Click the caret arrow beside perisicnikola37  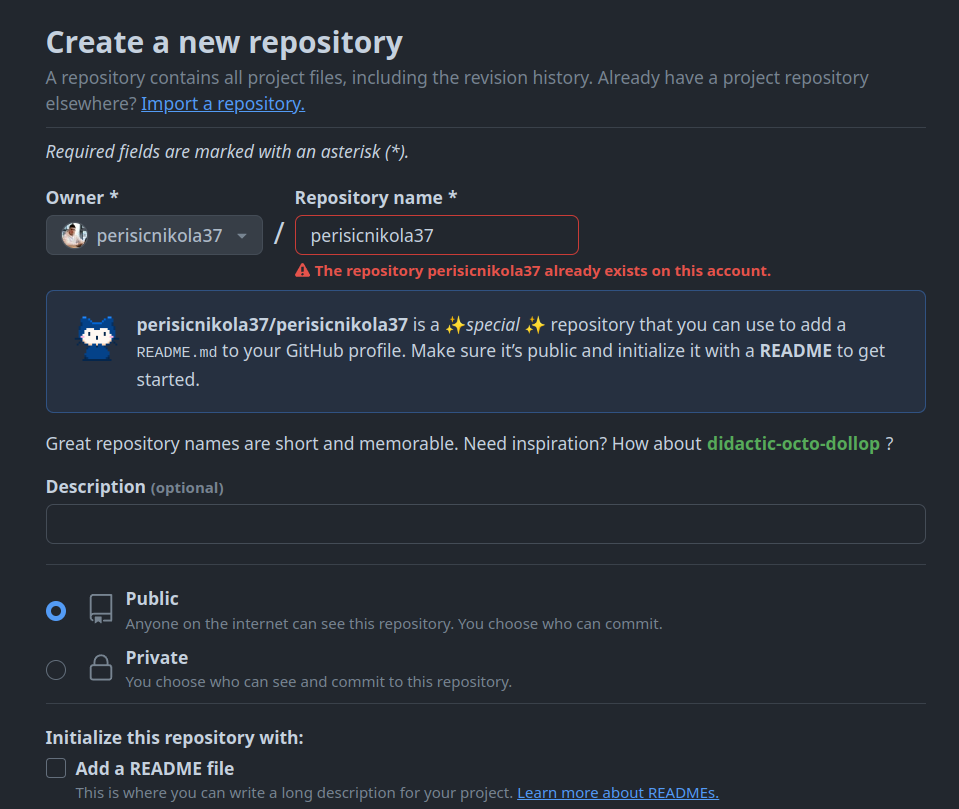point(240,234)
